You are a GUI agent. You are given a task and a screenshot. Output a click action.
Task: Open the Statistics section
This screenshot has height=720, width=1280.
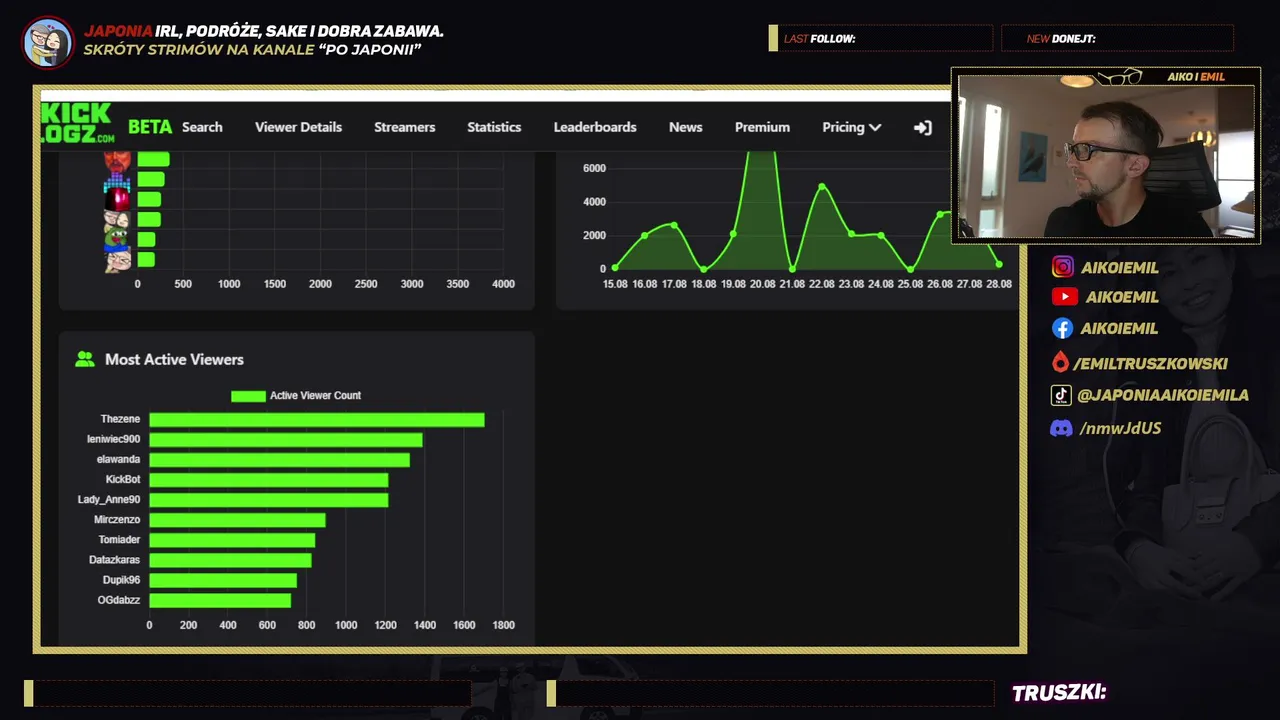point(494,127)
